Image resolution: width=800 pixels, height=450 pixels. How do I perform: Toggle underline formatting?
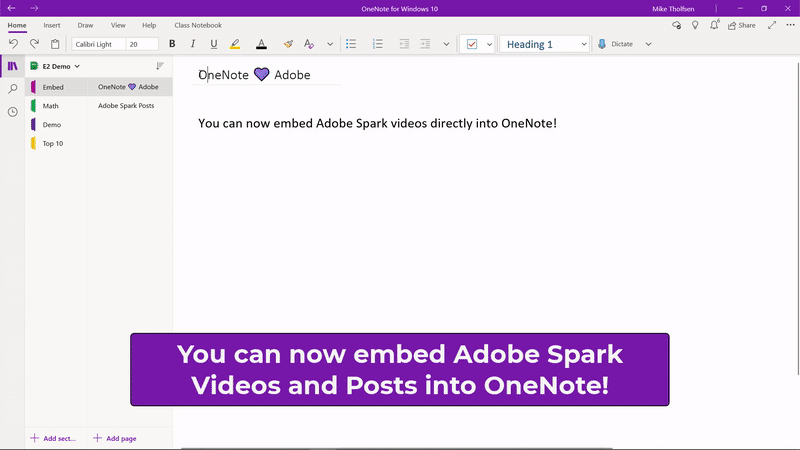(x=213, y=44)
